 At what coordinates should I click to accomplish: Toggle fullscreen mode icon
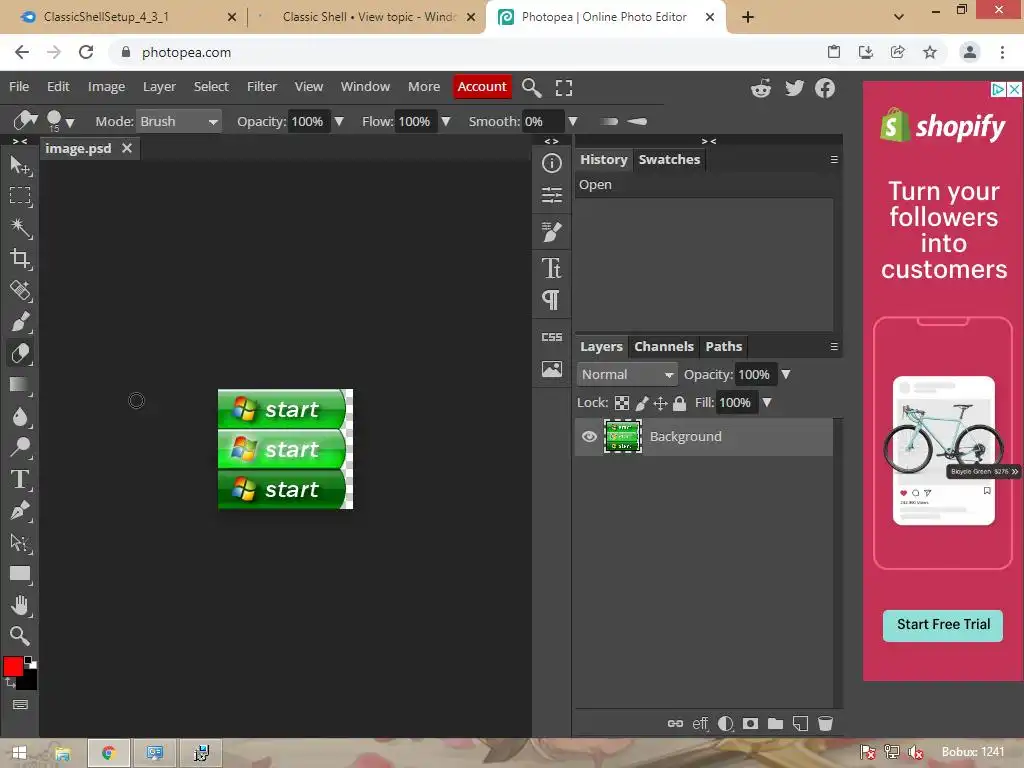[x=564, y=88]
